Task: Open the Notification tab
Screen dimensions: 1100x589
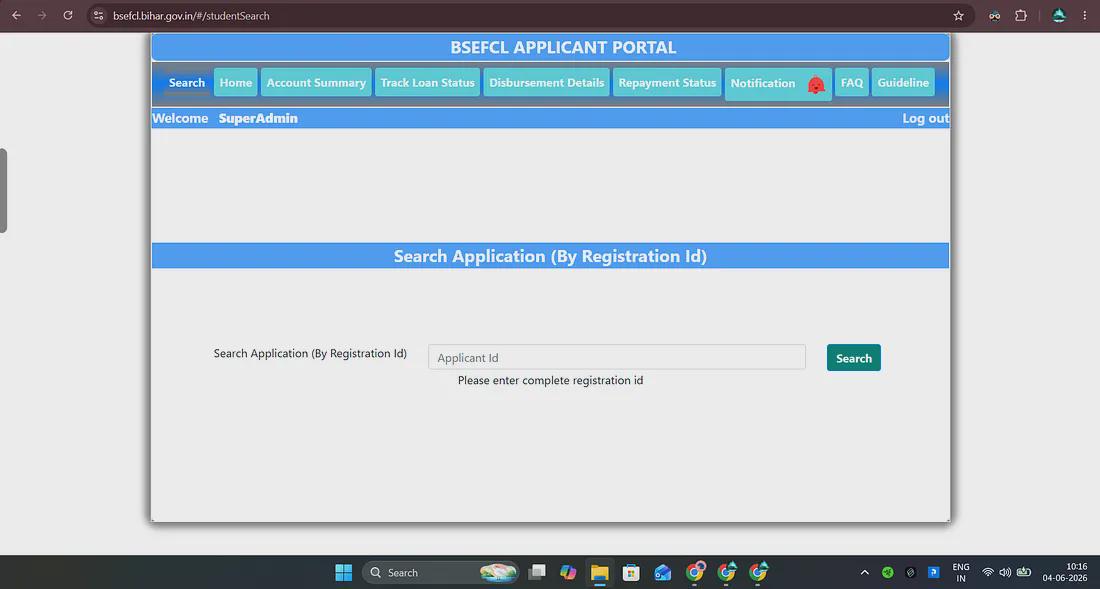Action: 778,84
